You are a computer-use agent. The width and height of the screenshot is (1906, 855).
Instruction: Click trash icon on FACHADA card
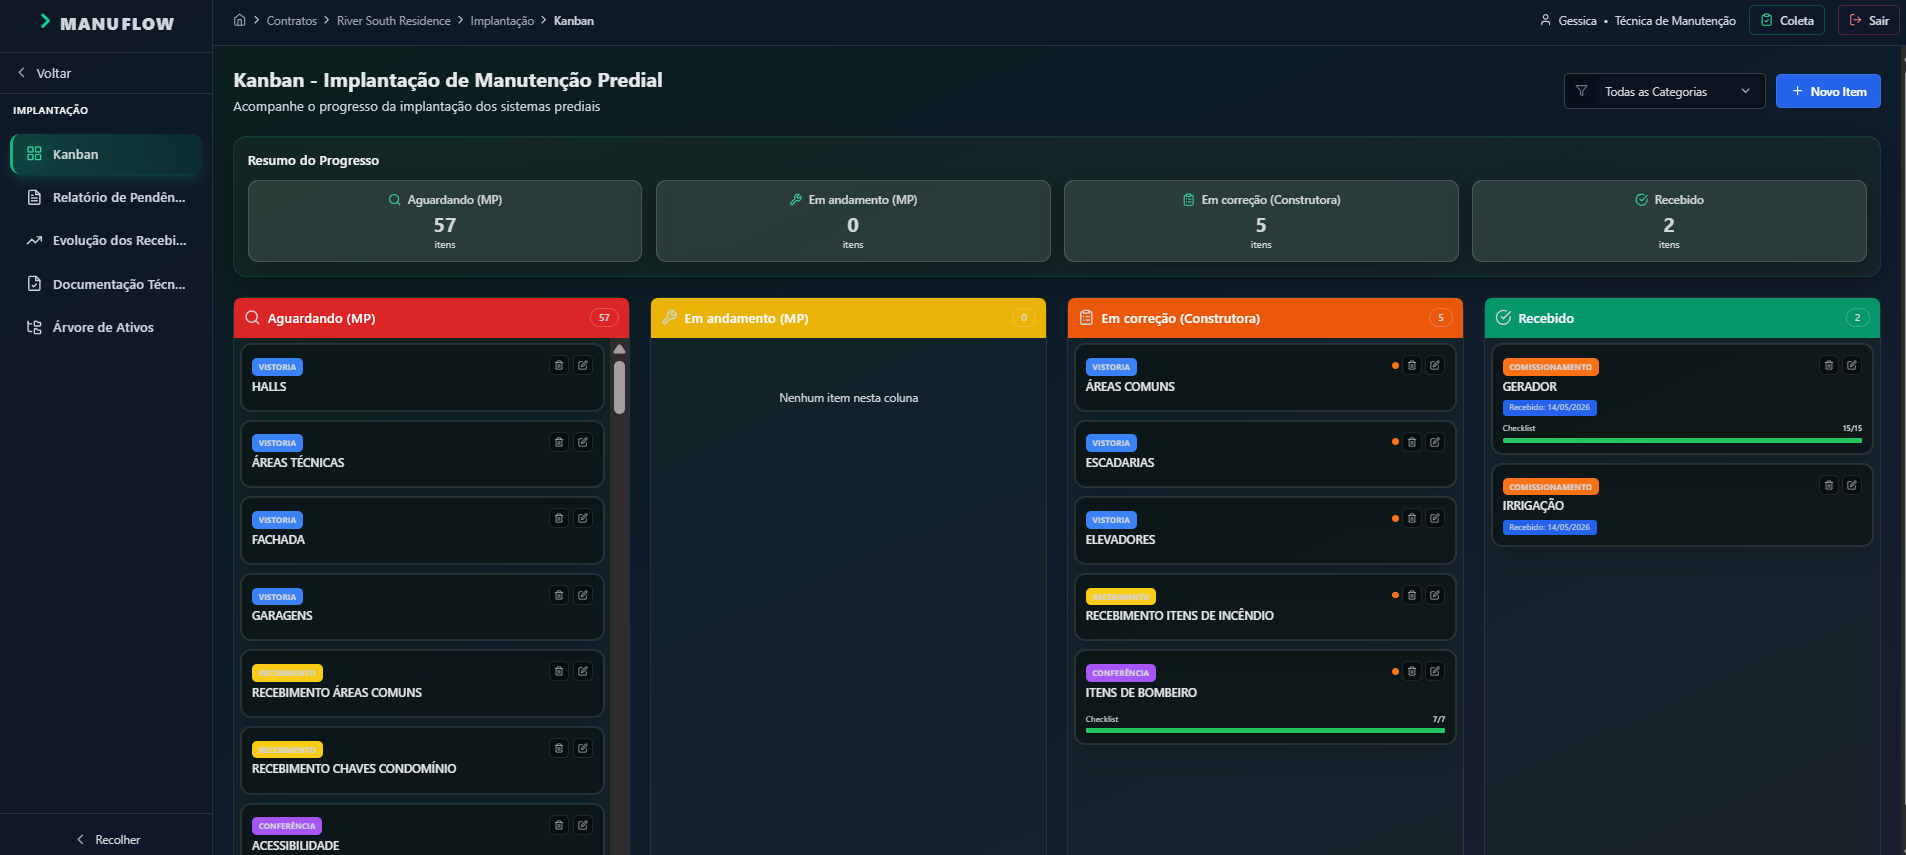click(x=559, y=518)
